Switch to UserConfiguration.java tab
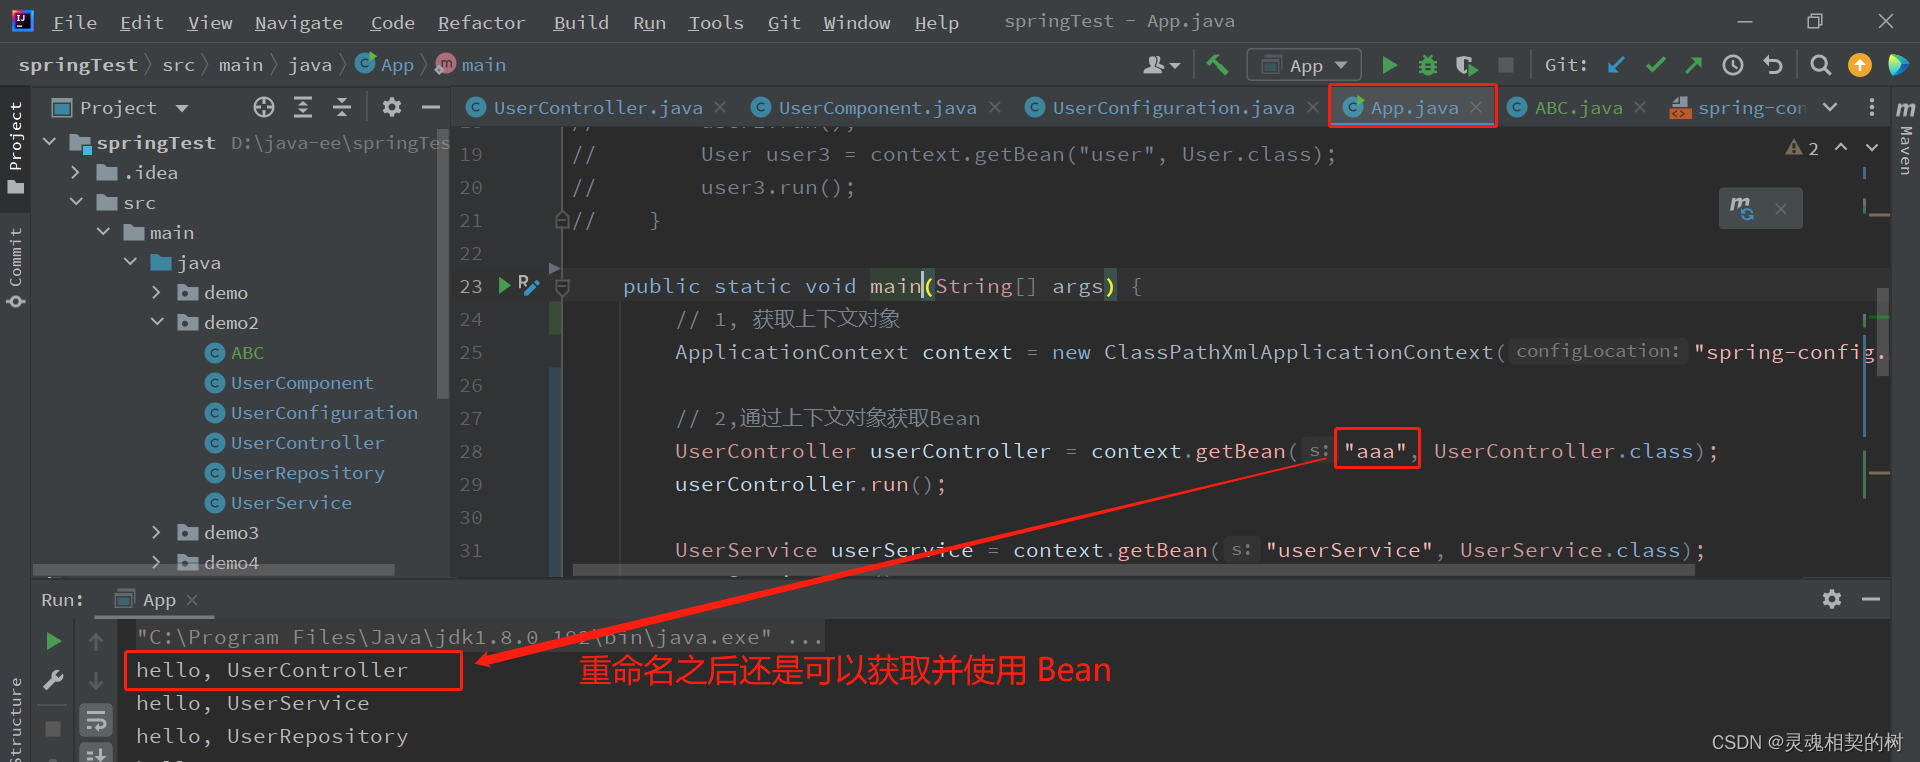Viewport: 1920px width, 762px height. pyautogui.click(x=1173, y=107)
